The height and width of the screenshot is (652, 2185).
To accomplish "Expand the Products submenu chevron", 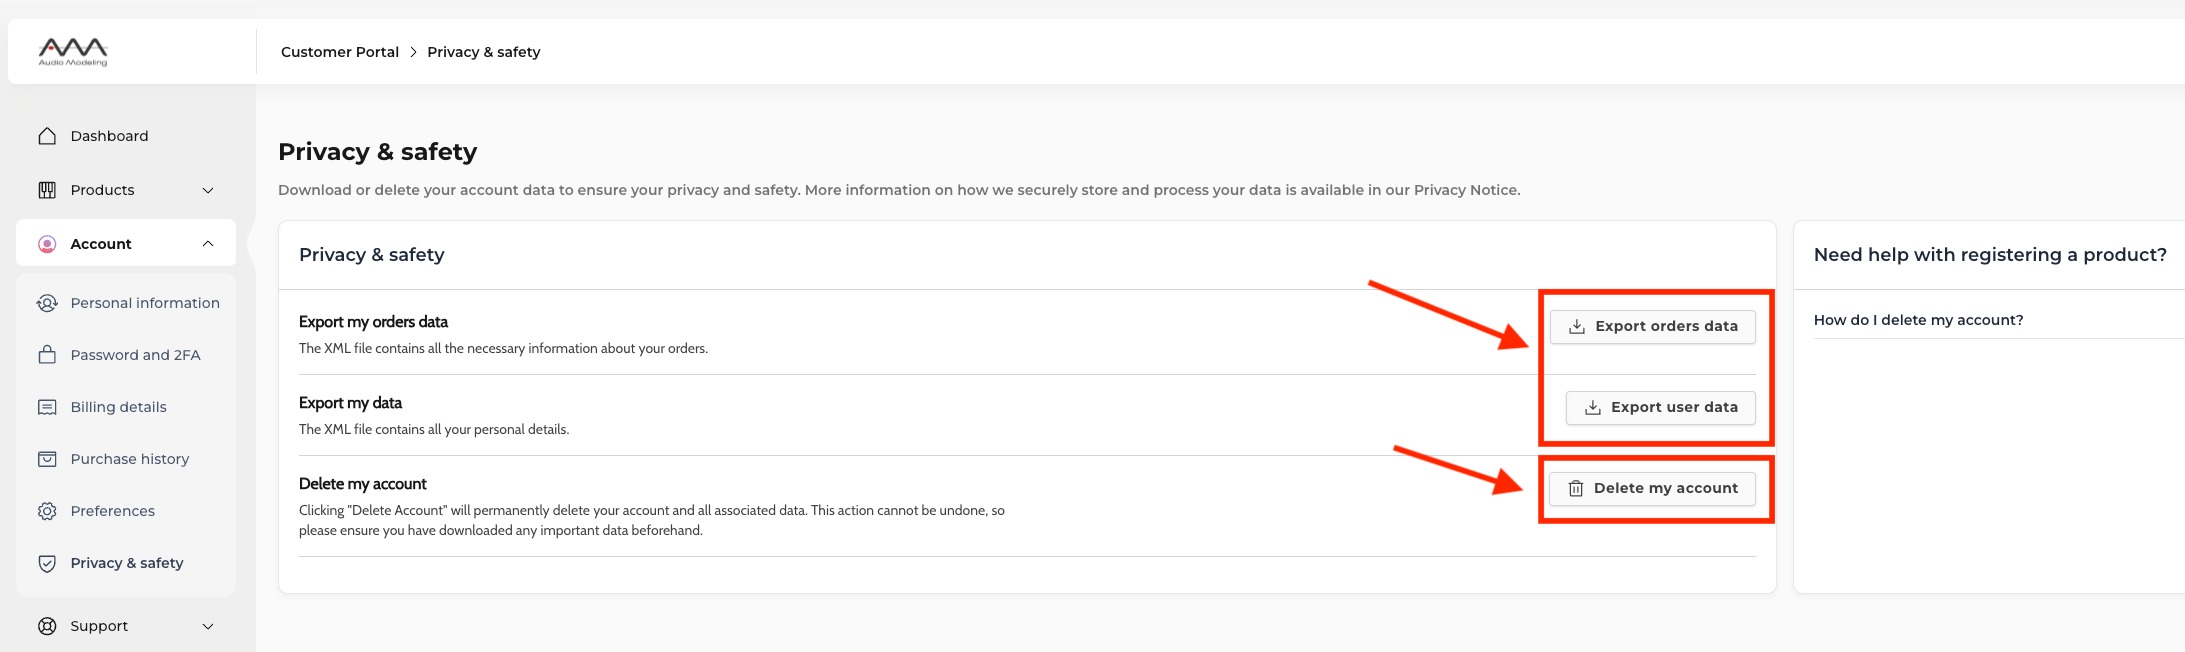I will coord(208,190).
